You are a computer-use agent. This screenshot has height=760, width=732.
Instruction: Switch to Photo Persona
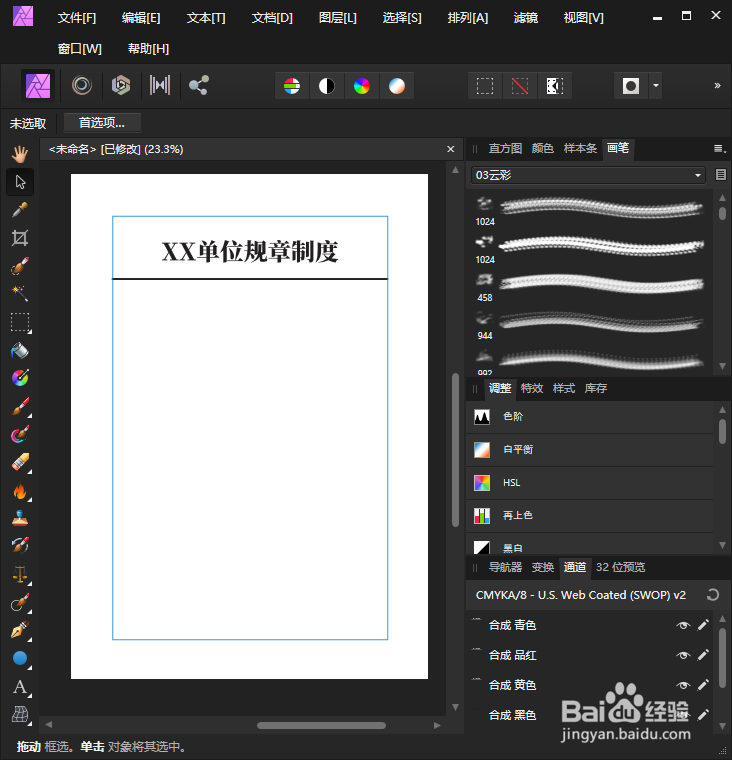coord(38,86)
